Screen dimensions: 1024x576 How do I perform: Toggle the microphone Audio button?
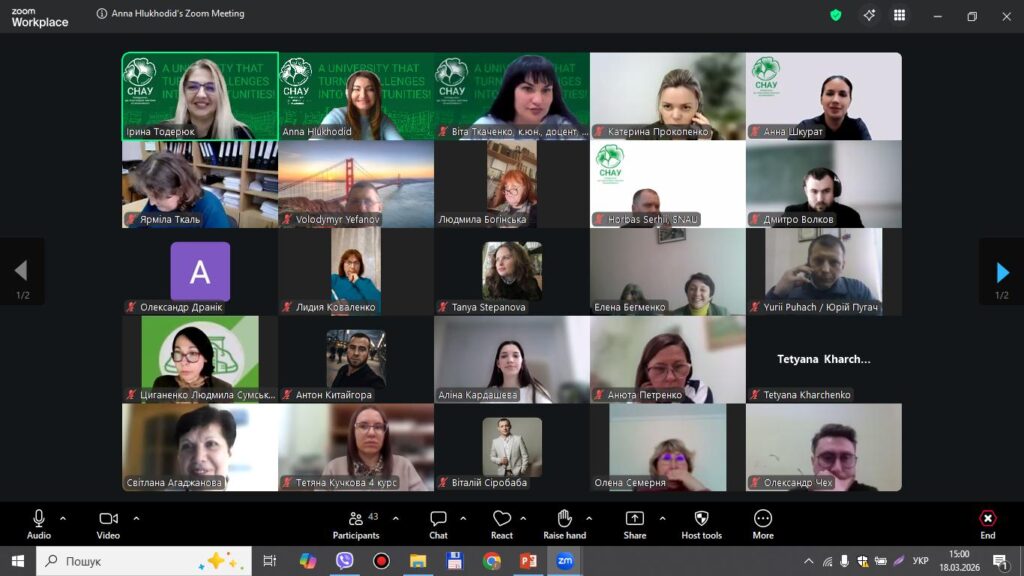(39, 524)
